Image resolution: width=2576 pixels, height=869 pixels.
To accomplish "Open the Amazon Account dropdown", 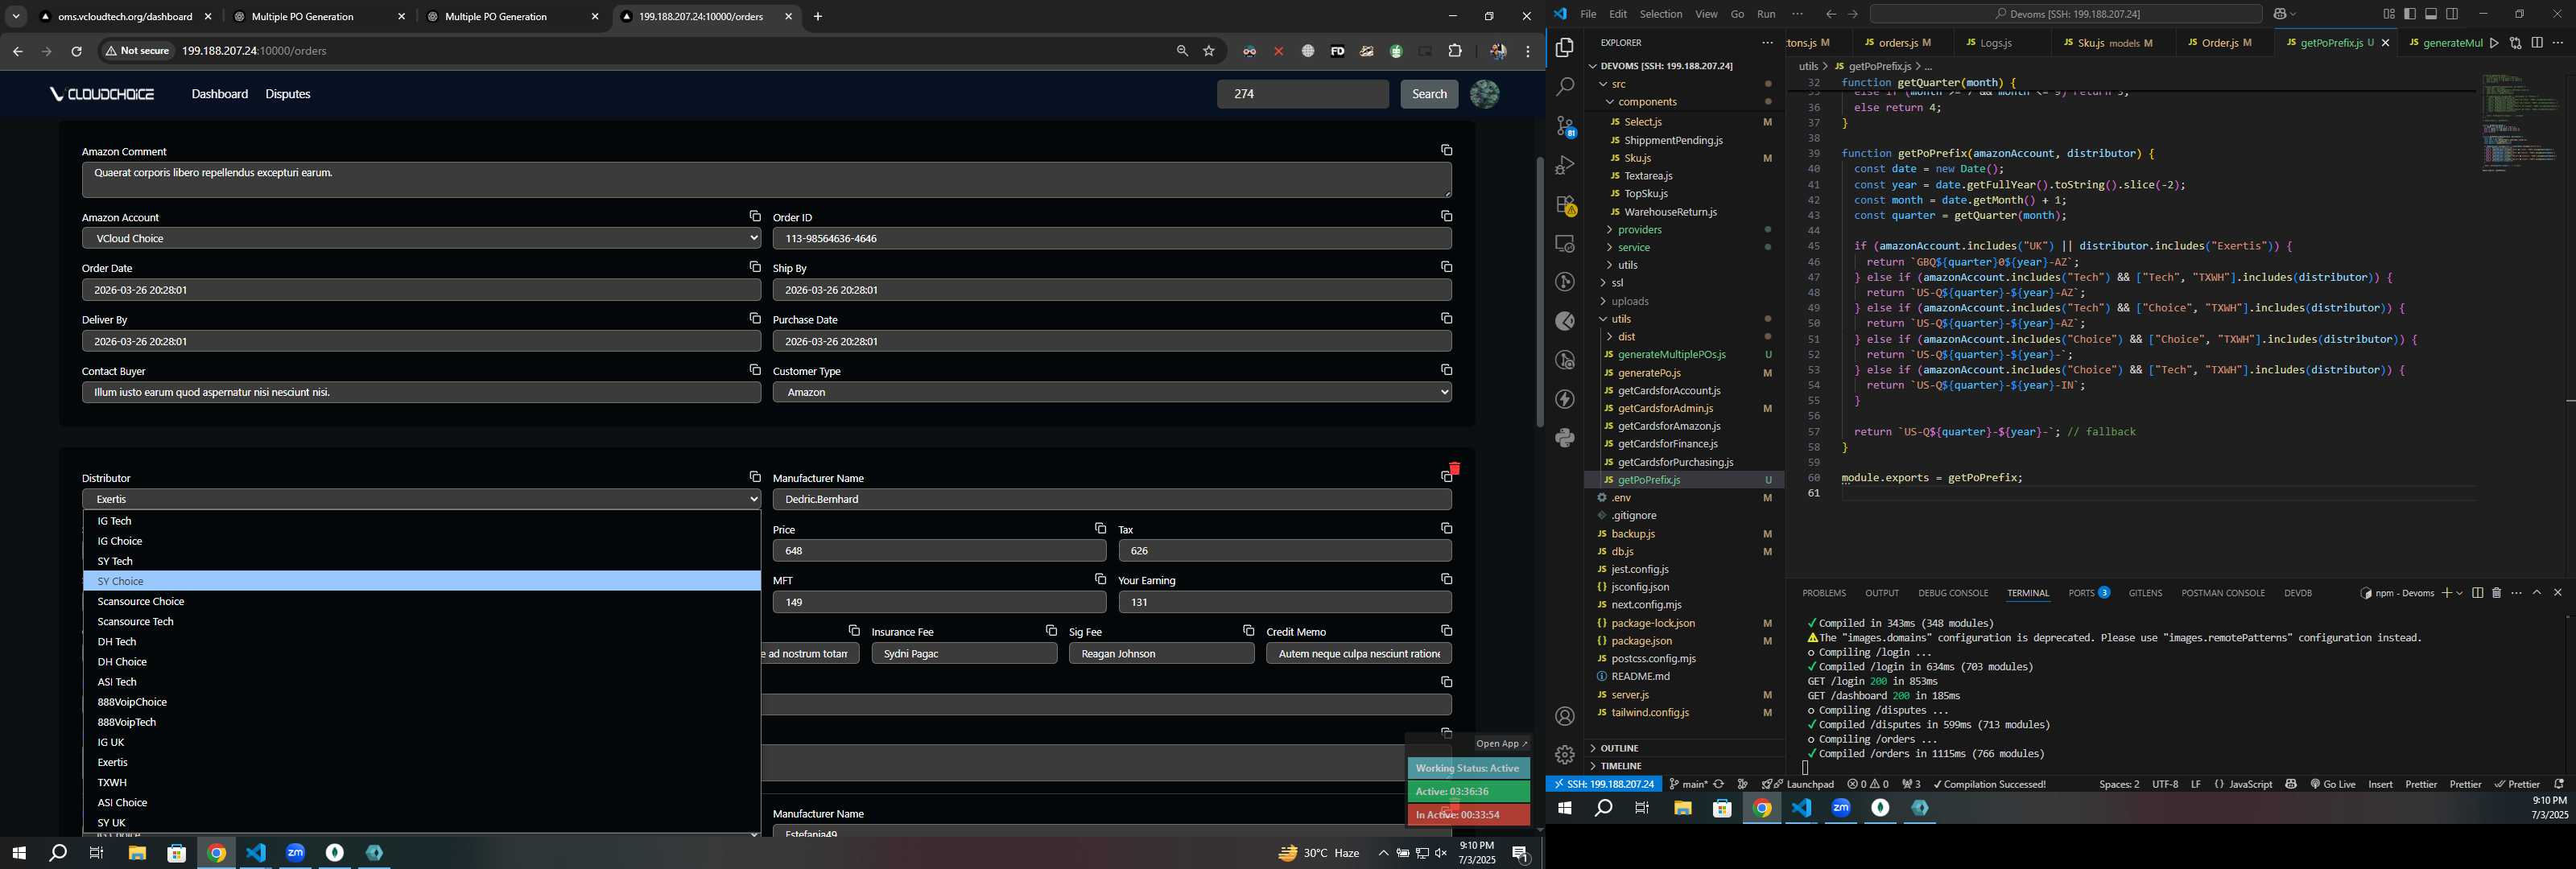I will pyautogui.click(x=421, y=238).
